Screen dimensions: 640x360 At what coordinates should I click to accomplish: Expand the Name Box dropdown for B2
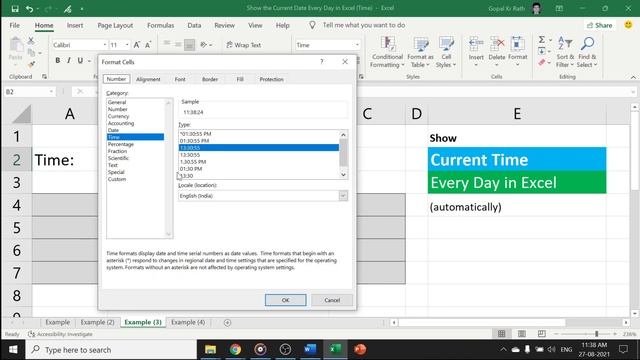51,92
